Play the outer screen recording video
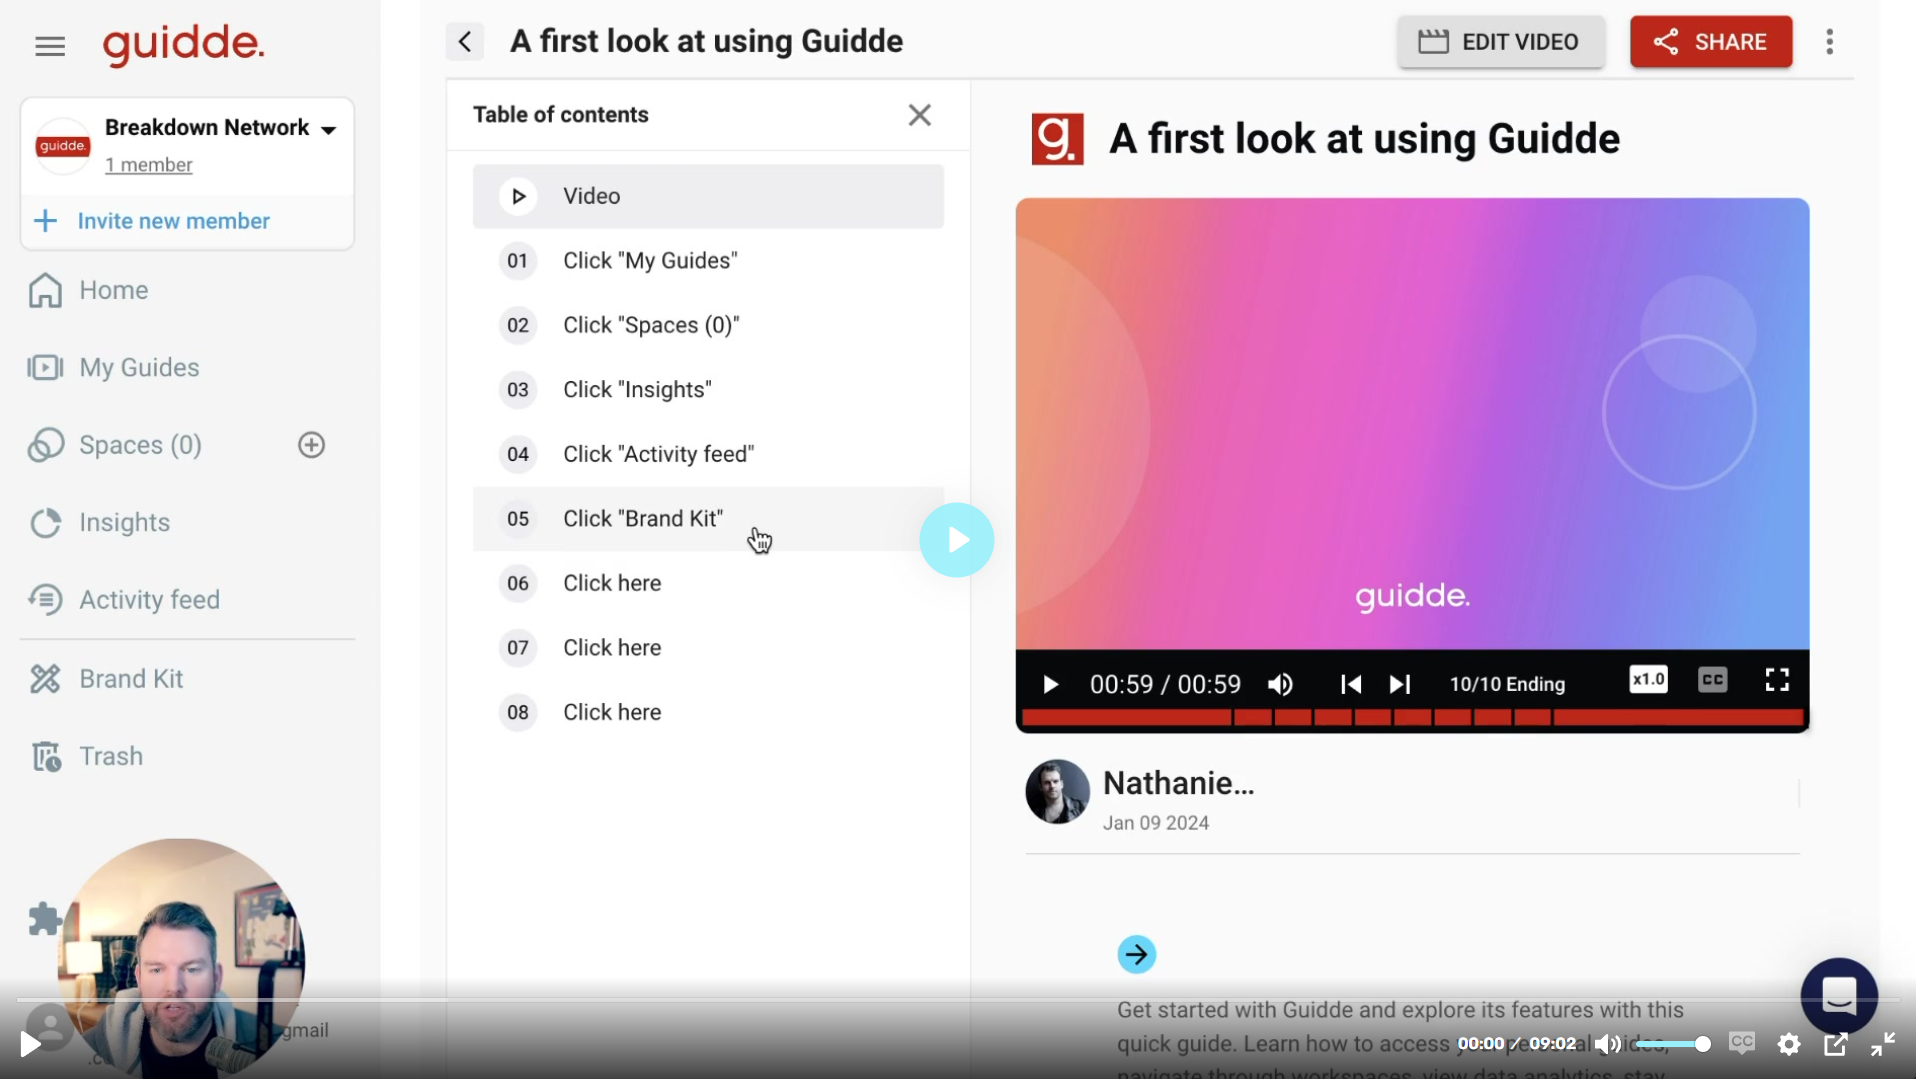 tap(30, 1044)
